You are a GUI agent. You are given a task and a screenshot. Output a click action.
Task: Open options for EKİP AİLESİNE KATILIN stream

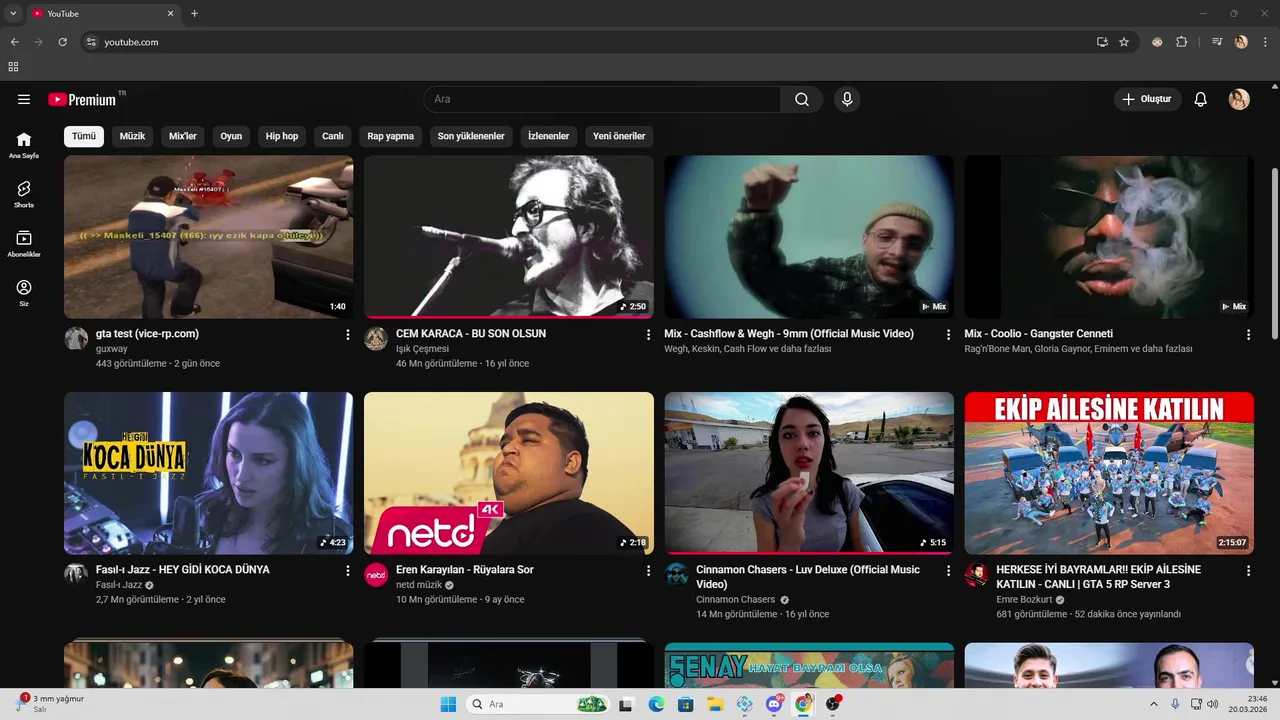[x=1248, y=571]
